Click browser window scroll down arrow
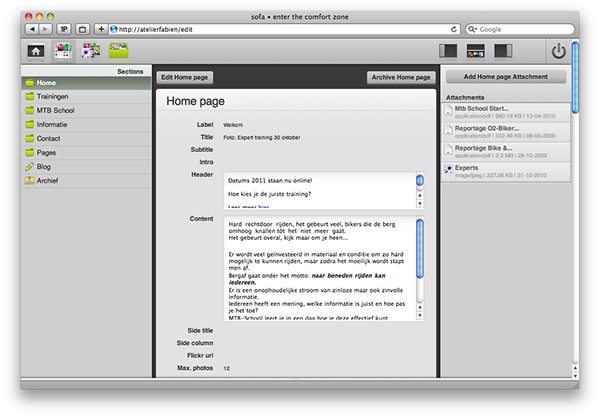The height and width of the screenshot is (416, 600). (575, 375)
